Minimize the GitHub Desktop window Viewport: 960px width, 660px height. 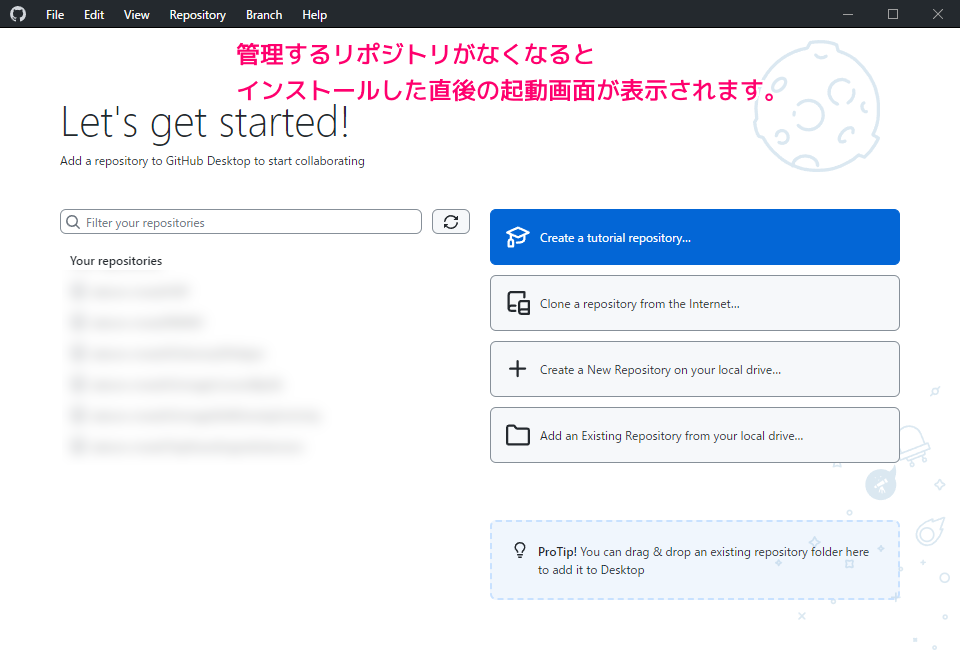pos(848,14)
